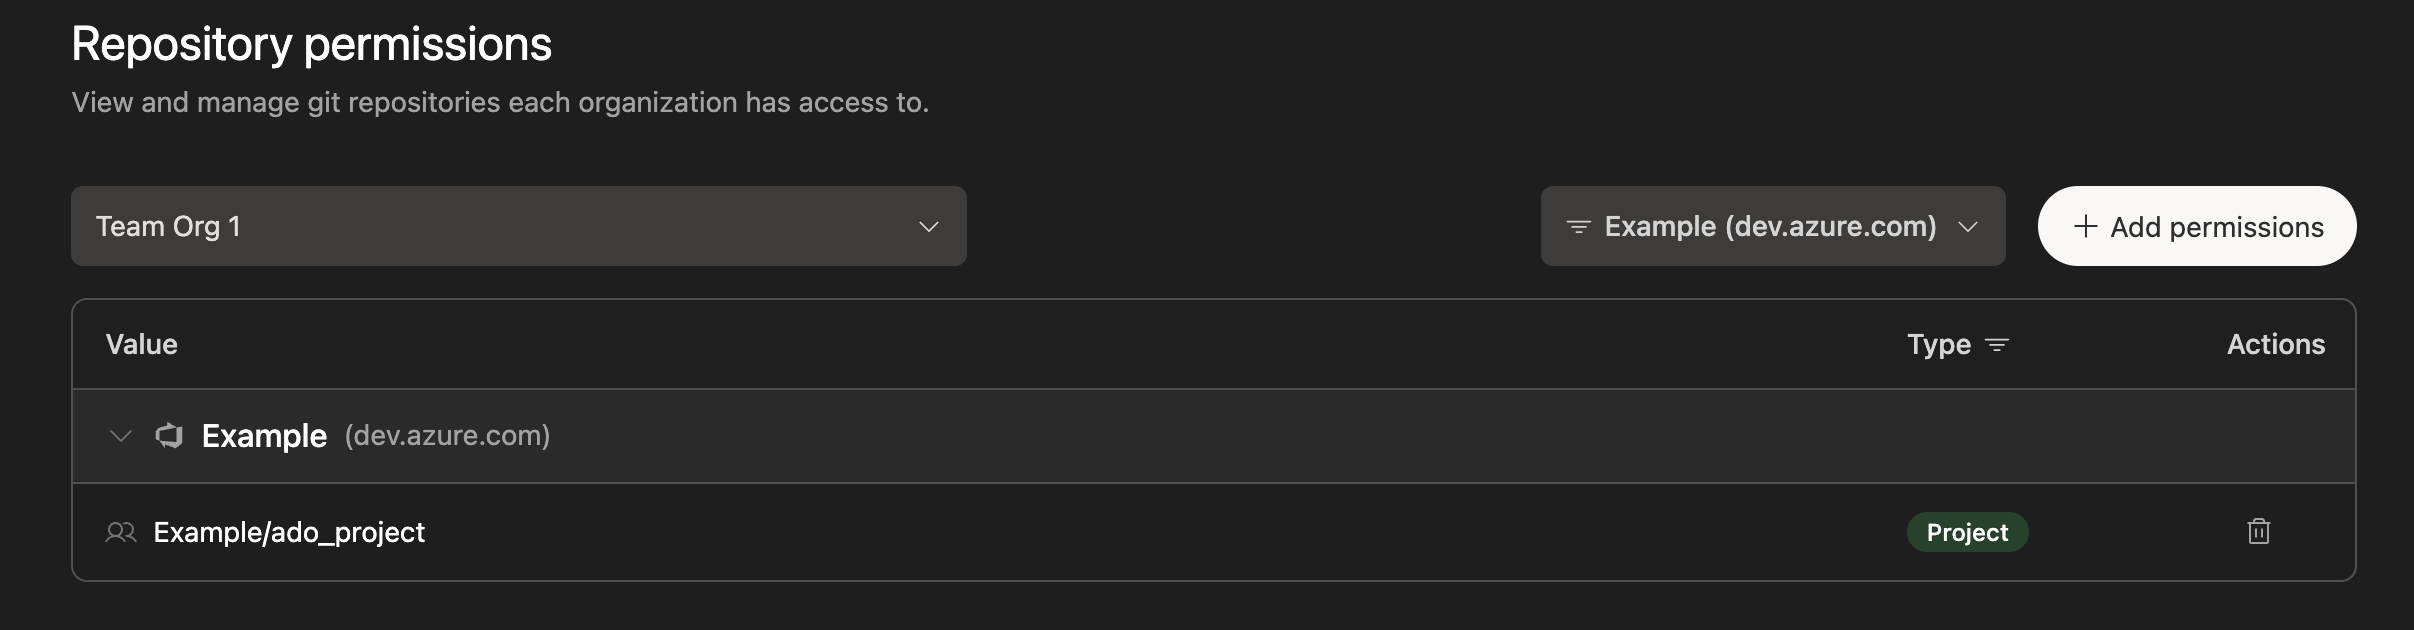Click the Actions column header
2414x630 pixels.
coord(2276,344)
